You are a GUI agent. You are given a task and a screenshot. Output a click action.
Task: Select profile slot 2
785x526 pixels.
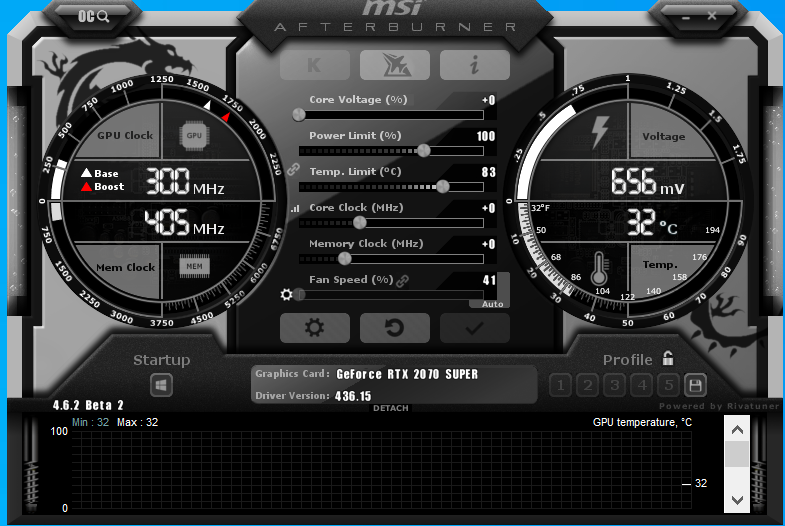(587, 385)
